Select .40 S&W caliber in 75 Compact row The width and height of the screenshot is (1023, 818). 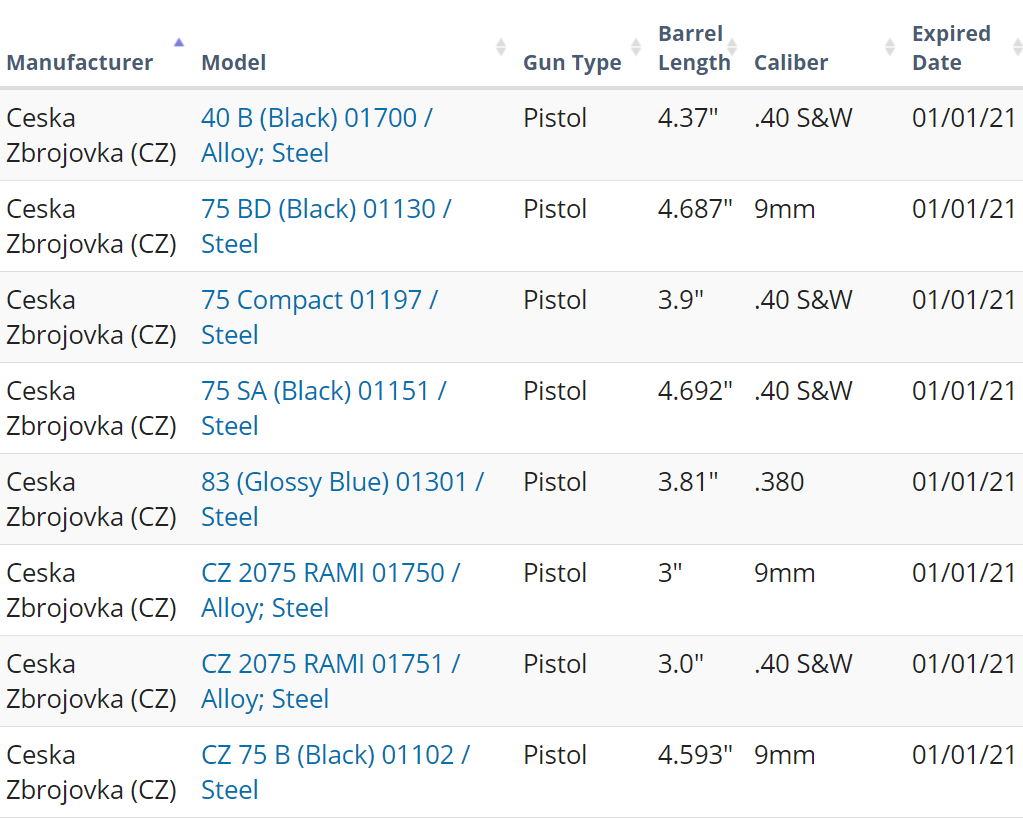803,300
